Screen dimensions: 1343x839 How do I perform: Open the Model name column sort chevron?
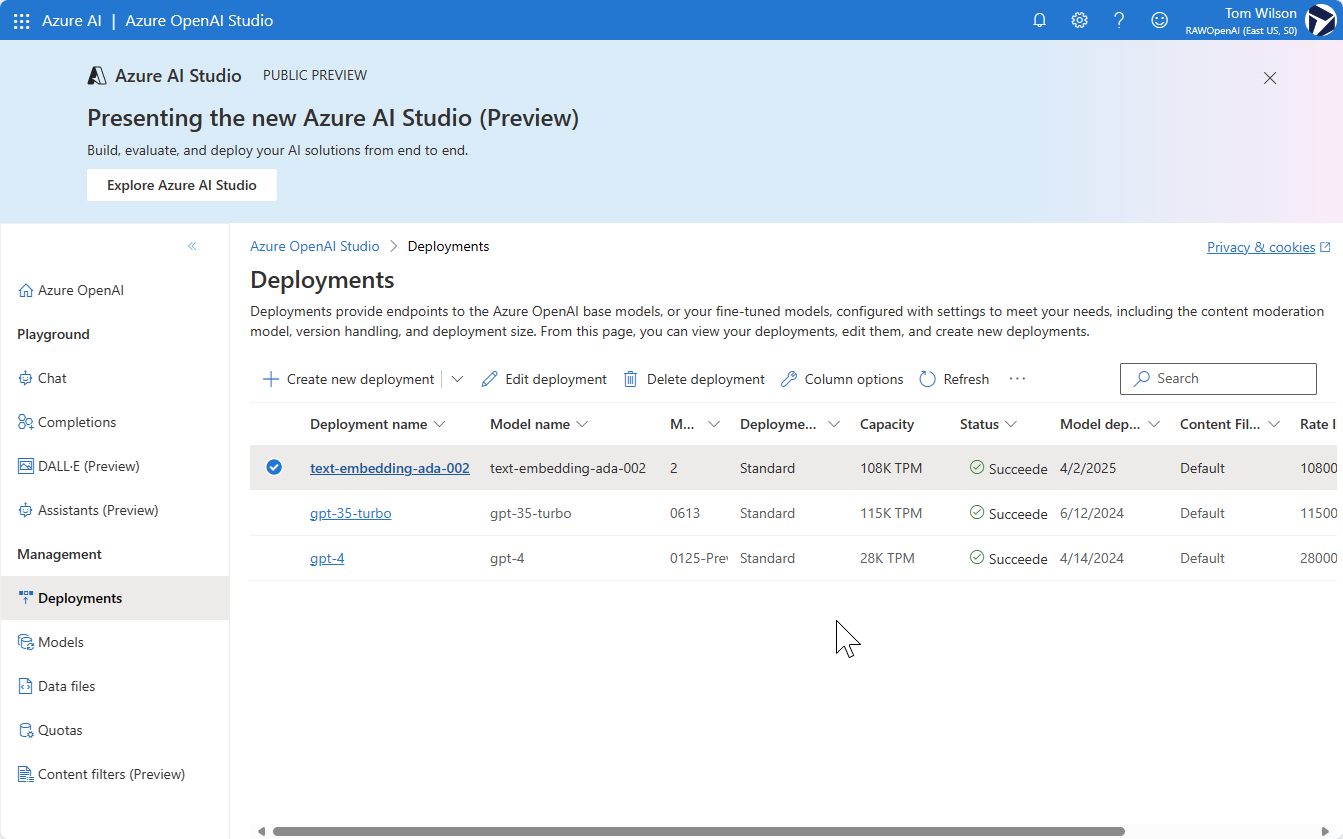[582, 424]
